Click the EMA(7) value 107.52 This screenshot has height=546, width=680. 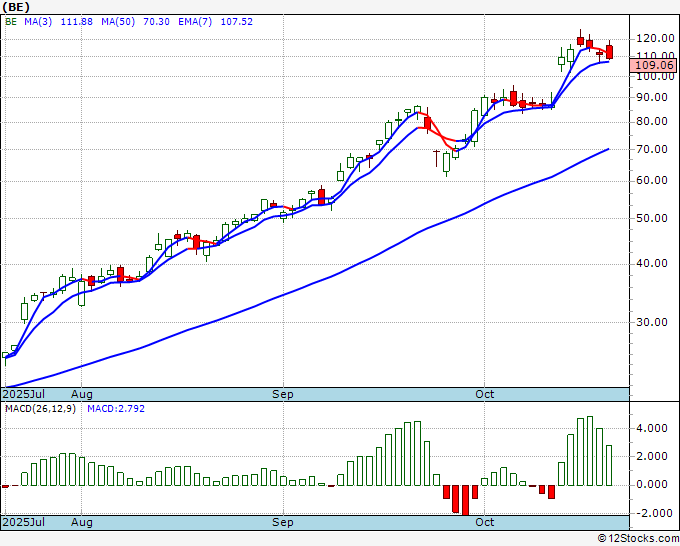pos(237,22)
